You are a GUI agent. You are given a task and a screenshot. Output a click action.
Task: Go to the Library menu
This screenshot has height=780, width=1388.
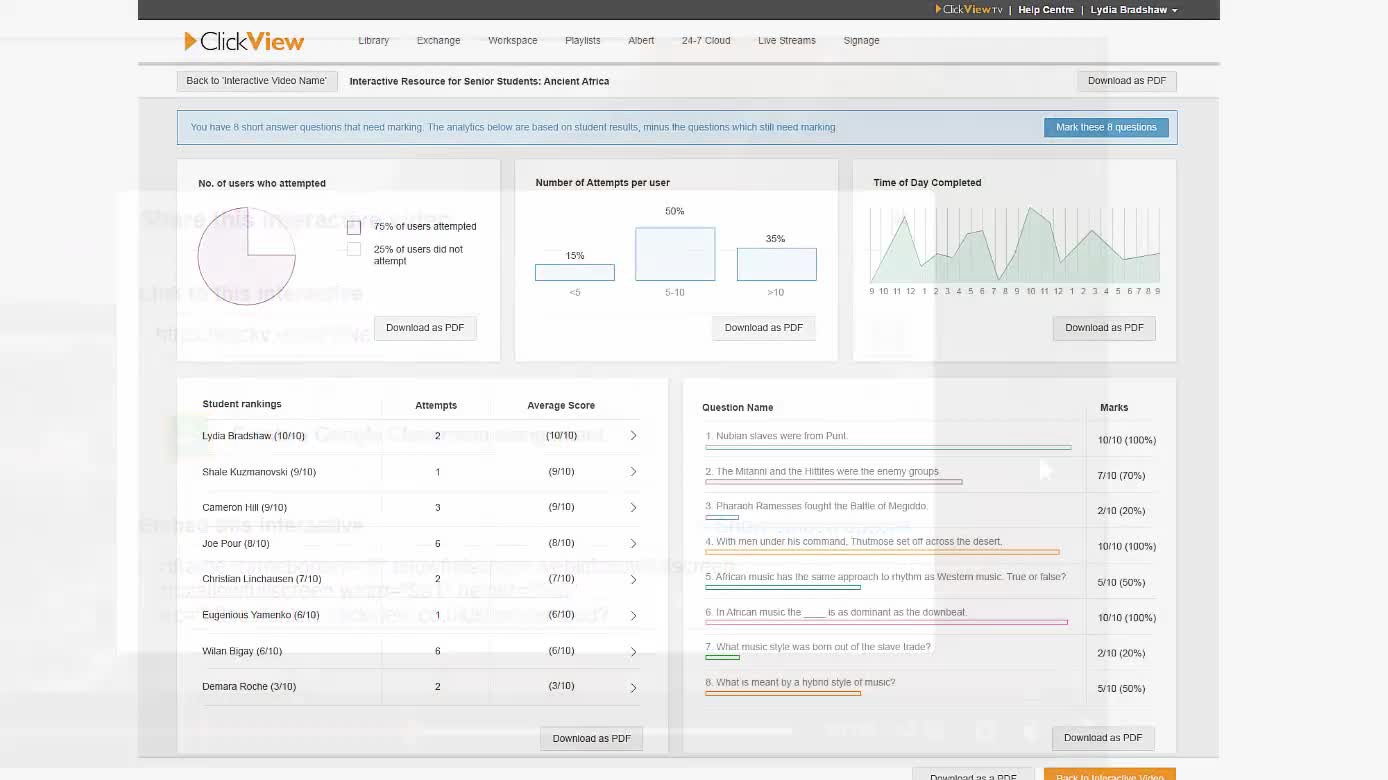[373, 41]
